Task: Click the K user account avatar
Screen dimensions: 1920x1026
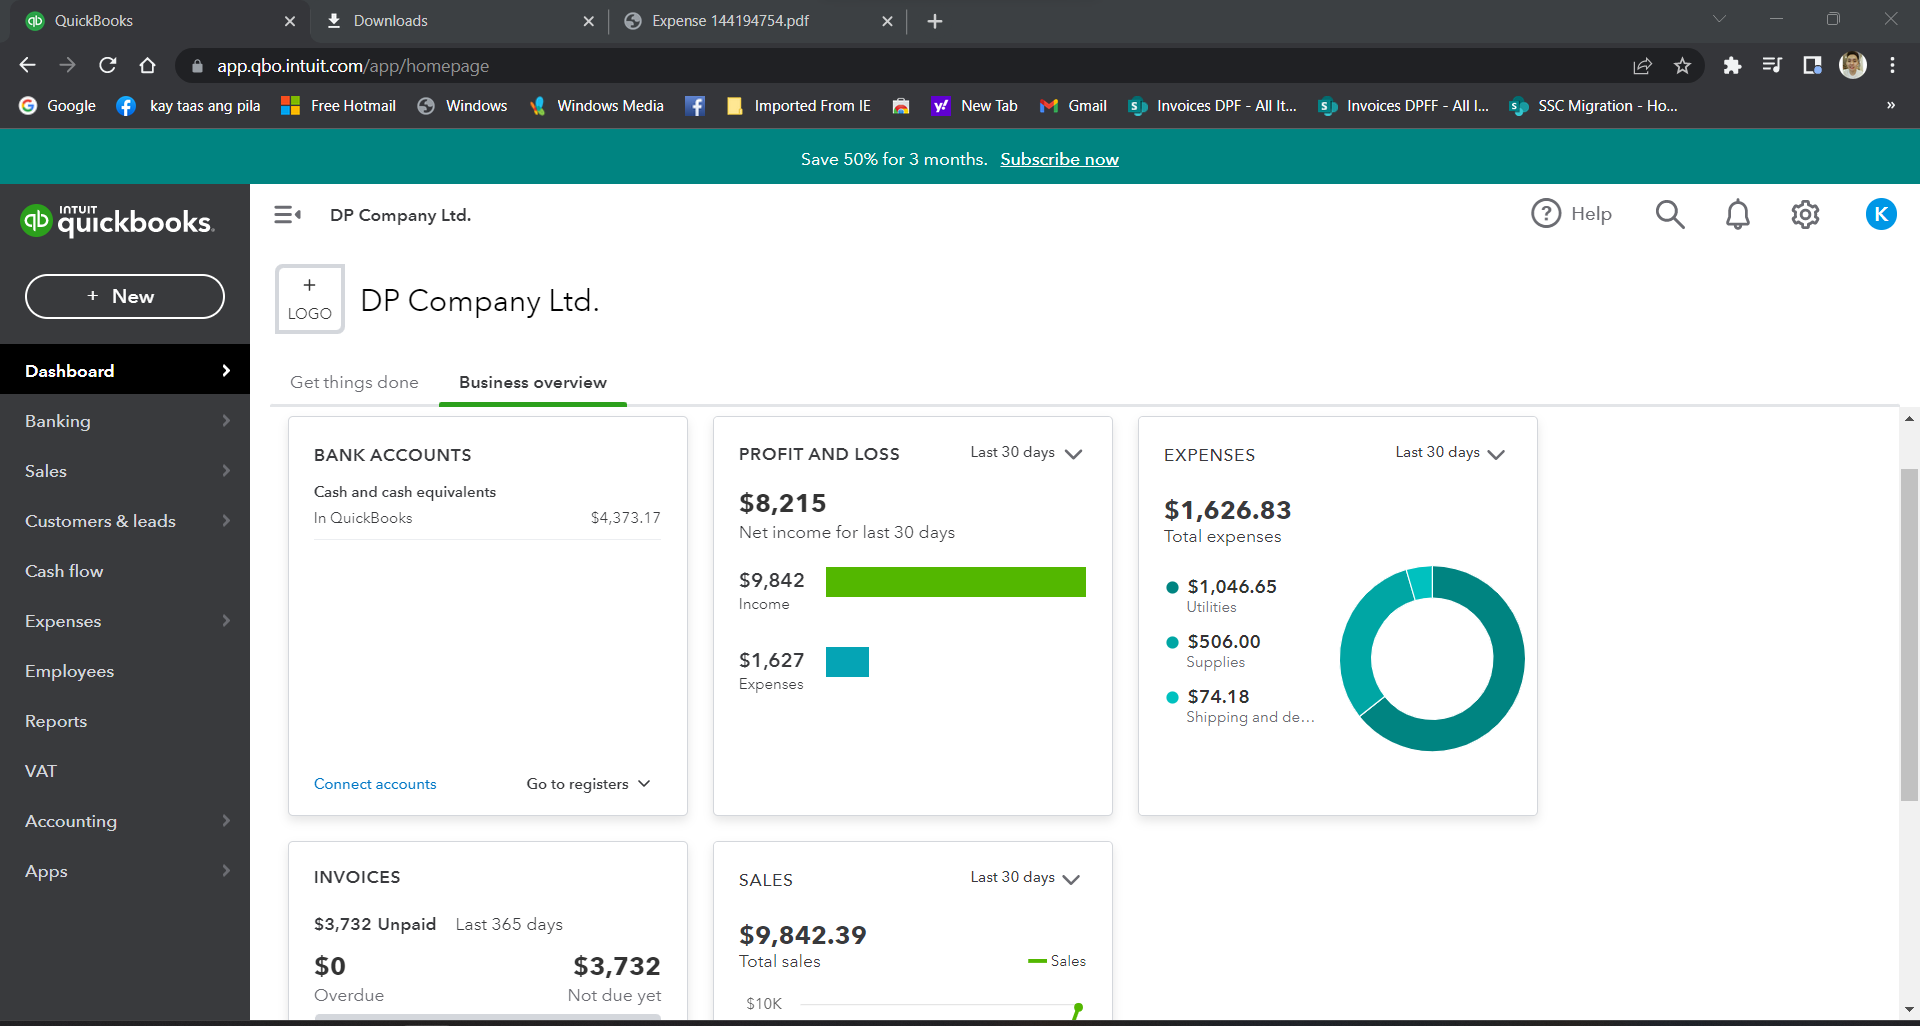Action: (x=1880, y=214)
